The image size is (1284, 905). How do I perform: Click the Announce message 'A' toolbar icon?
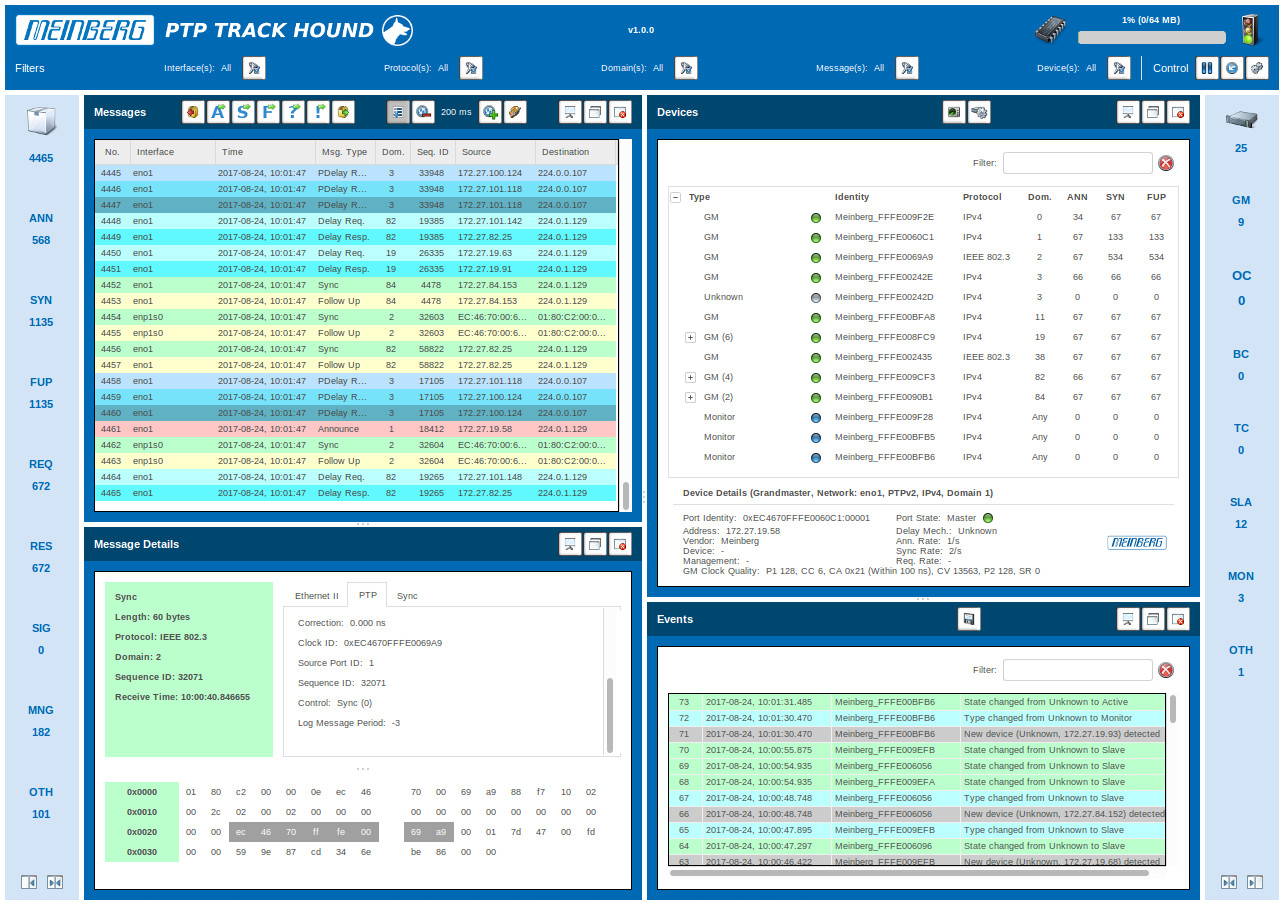218,112
